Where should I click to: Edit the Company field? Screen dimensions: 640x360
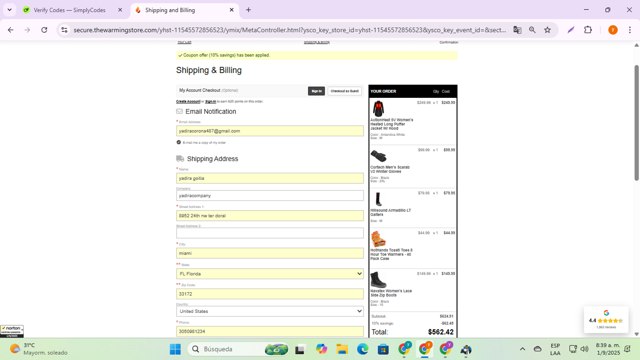click(270, 196)
